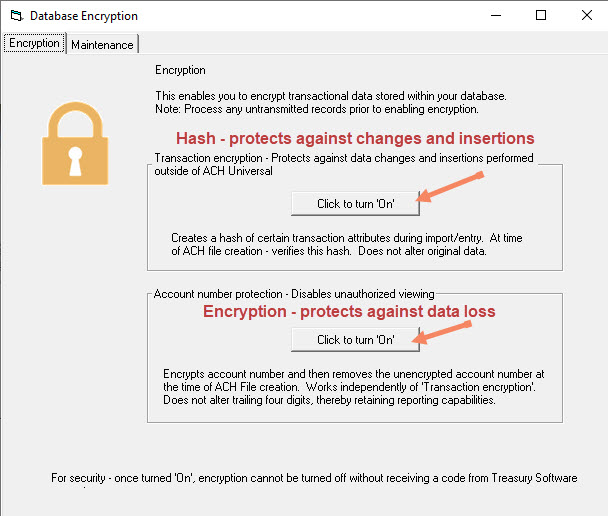
Task: Turn on Transaction encryption button
Action: click(355, 204)
